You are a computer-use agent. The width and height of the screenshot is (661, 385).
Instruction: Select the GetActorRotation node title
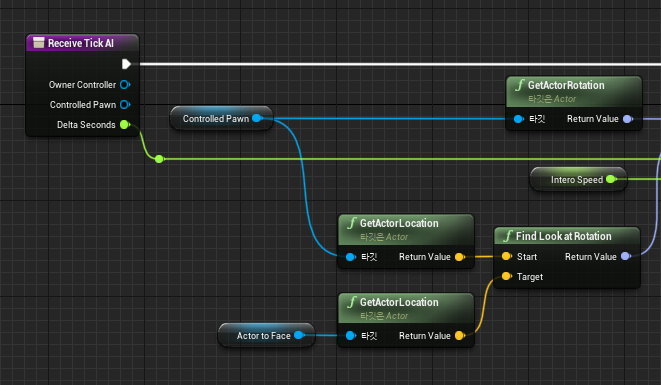566,85
